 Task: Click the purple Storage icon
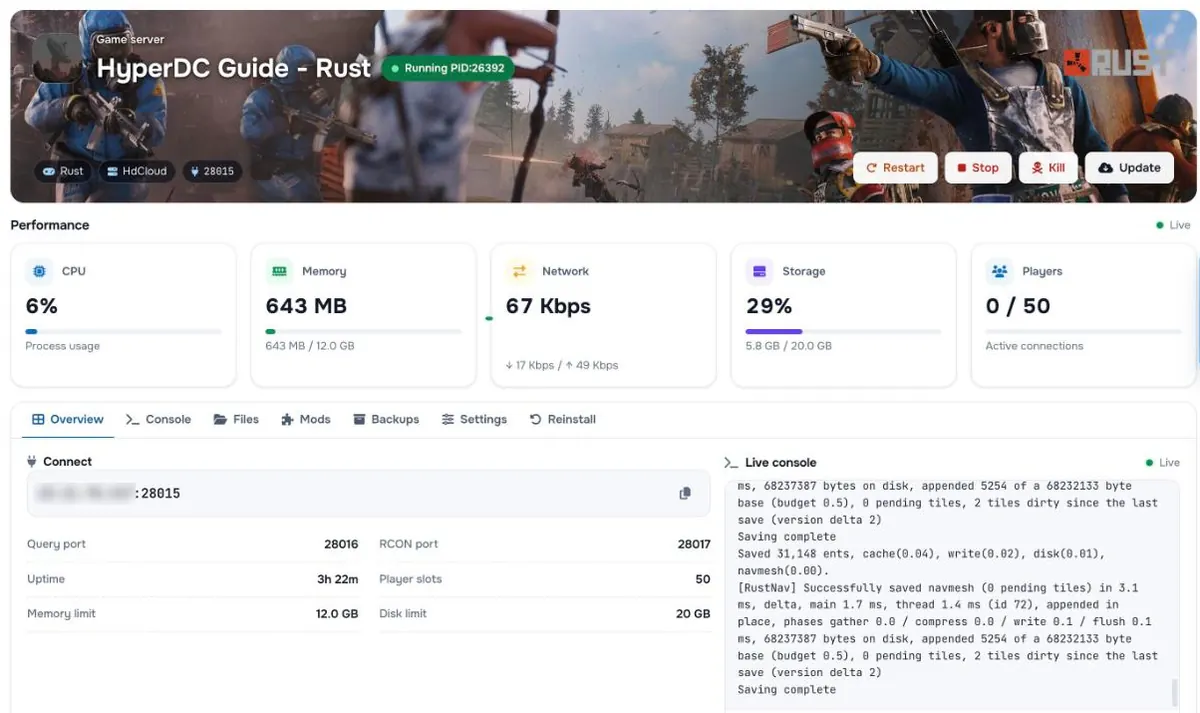click(x=760, y=271)
